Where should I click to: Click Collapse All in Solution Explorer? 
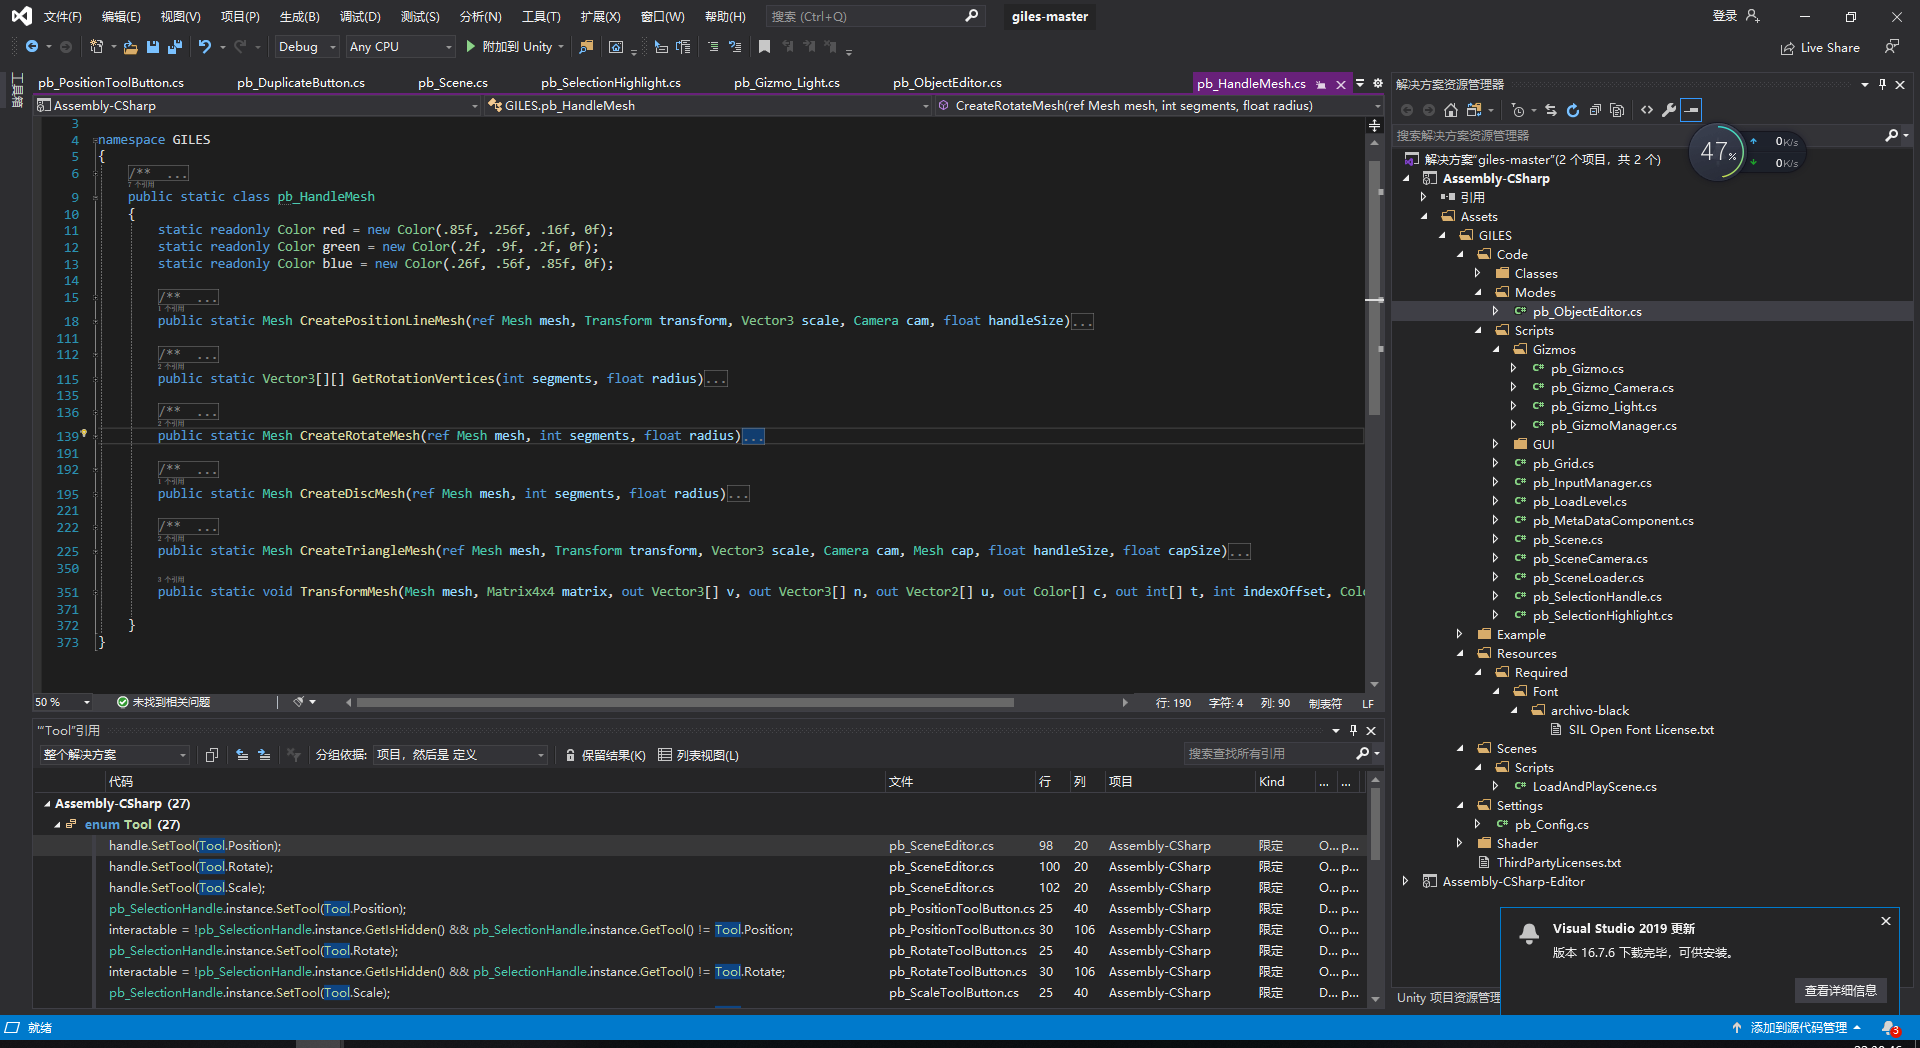1595,110
